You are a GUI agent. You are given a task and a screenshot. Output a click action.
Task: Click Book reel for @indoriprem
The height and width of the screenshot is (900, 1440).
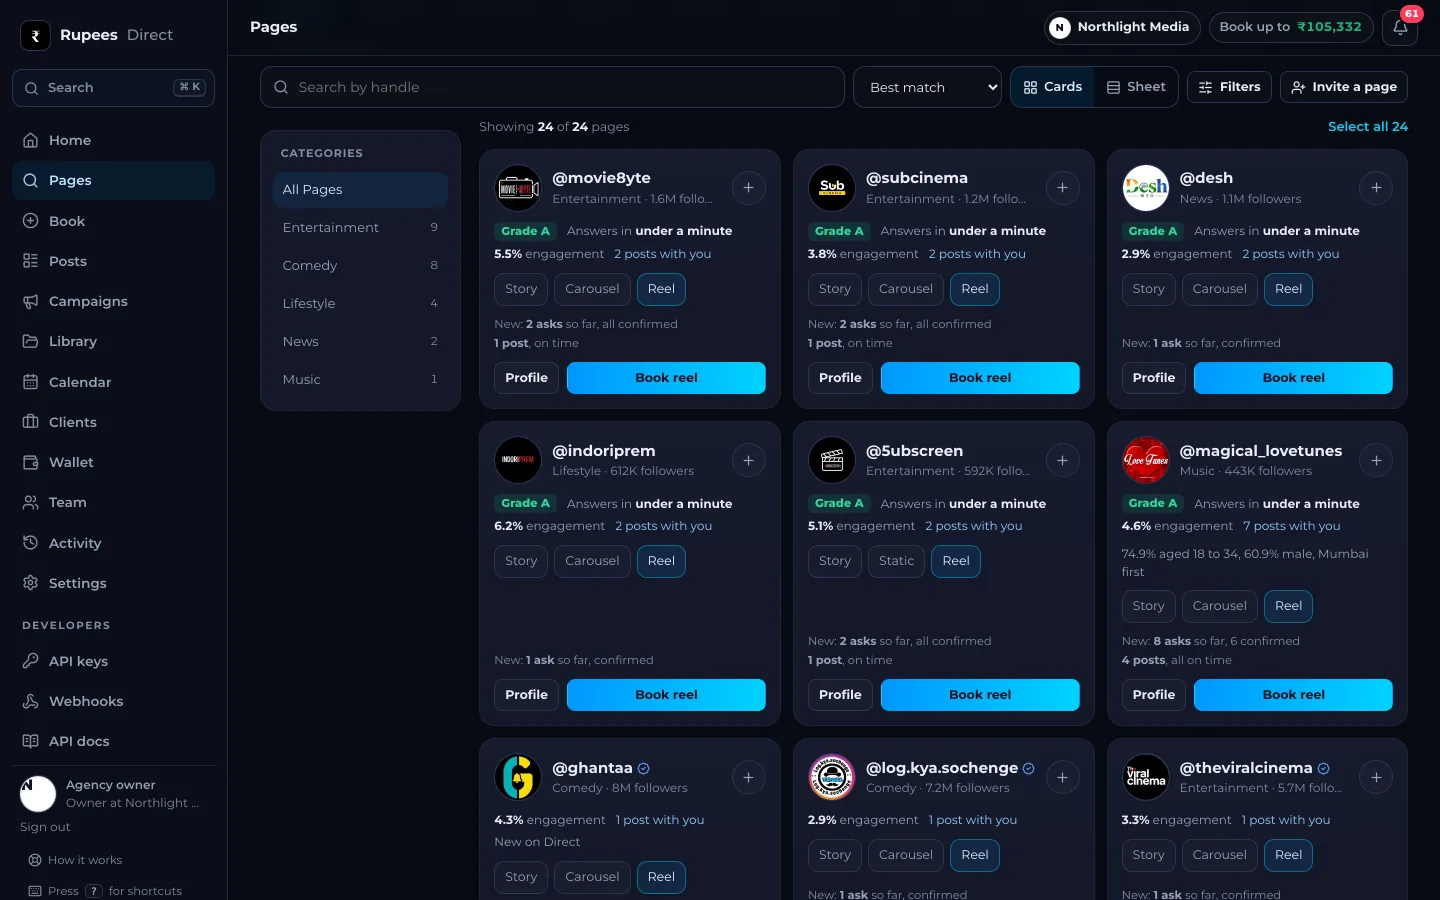pyautogui.click(x=666, y=695)
